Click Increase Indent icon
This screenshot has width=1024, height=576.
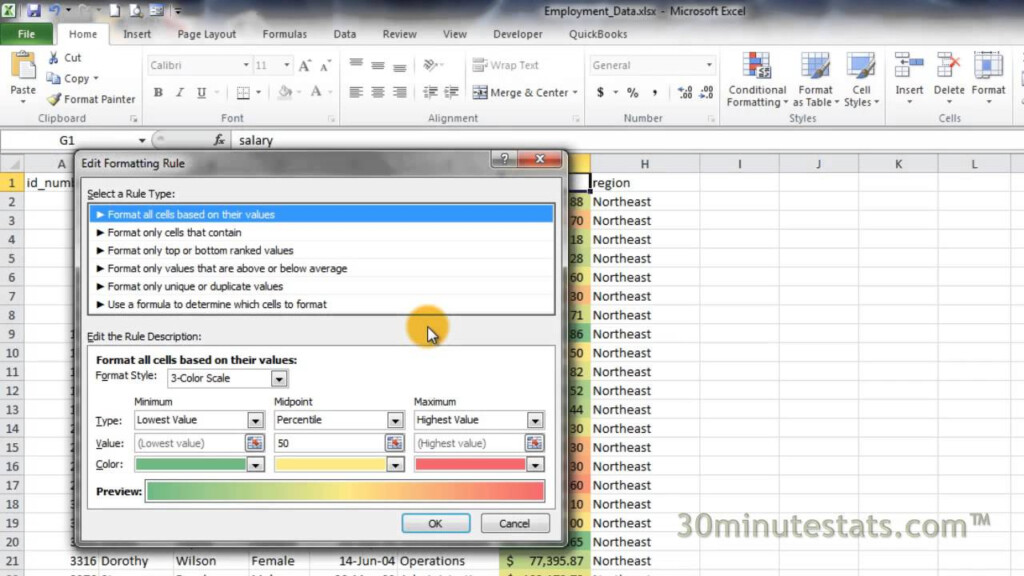451,93
